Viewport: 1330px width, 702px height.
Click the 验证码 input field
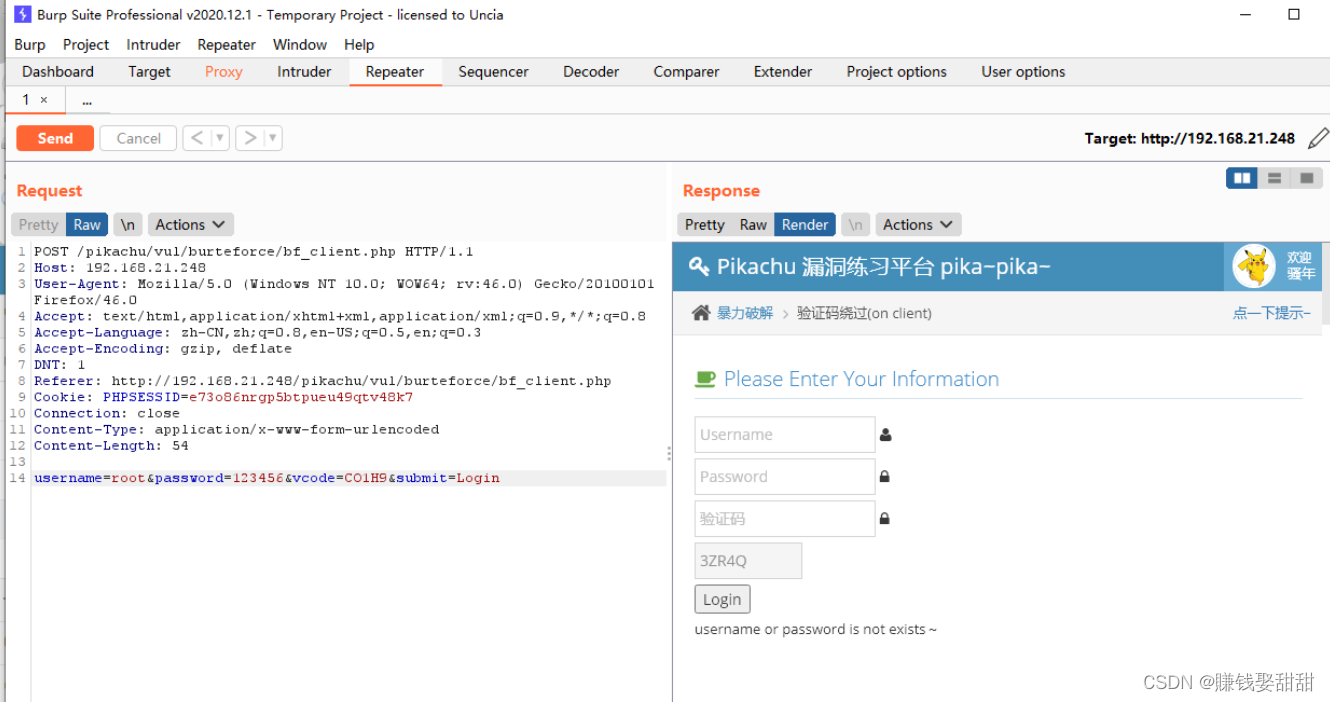pyautogui.click(x=785, y=519)
